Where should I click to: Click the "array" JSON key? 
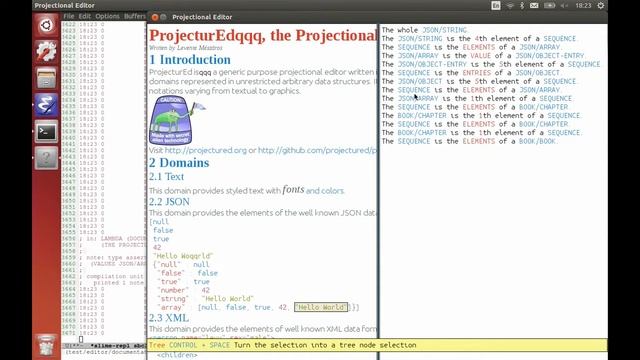(171, 307)
